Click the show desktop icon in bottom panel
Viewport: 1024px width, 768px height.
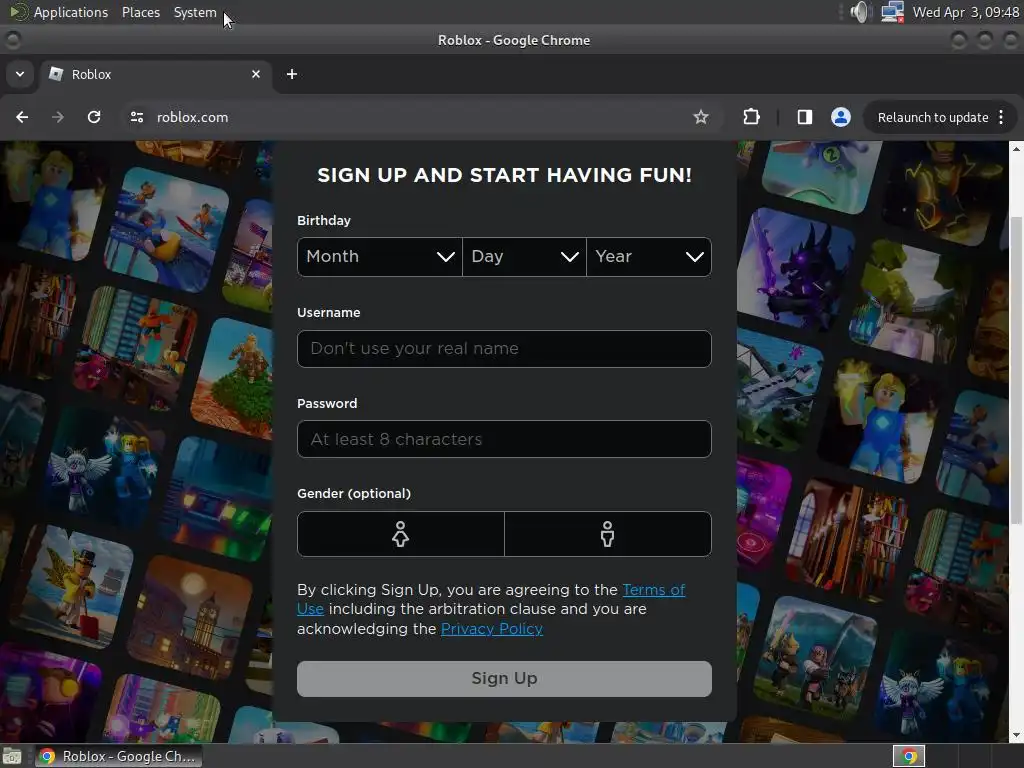[x=12, y=756]
